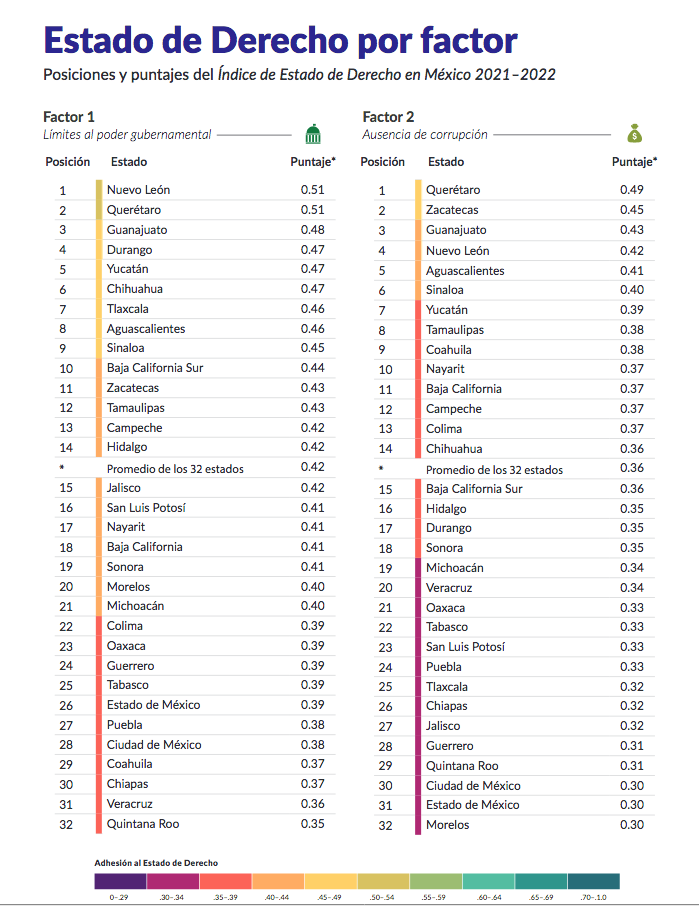
Task: Click the "Adhesión al Estado de Derecho" legend label
Action: click(156, 862)
